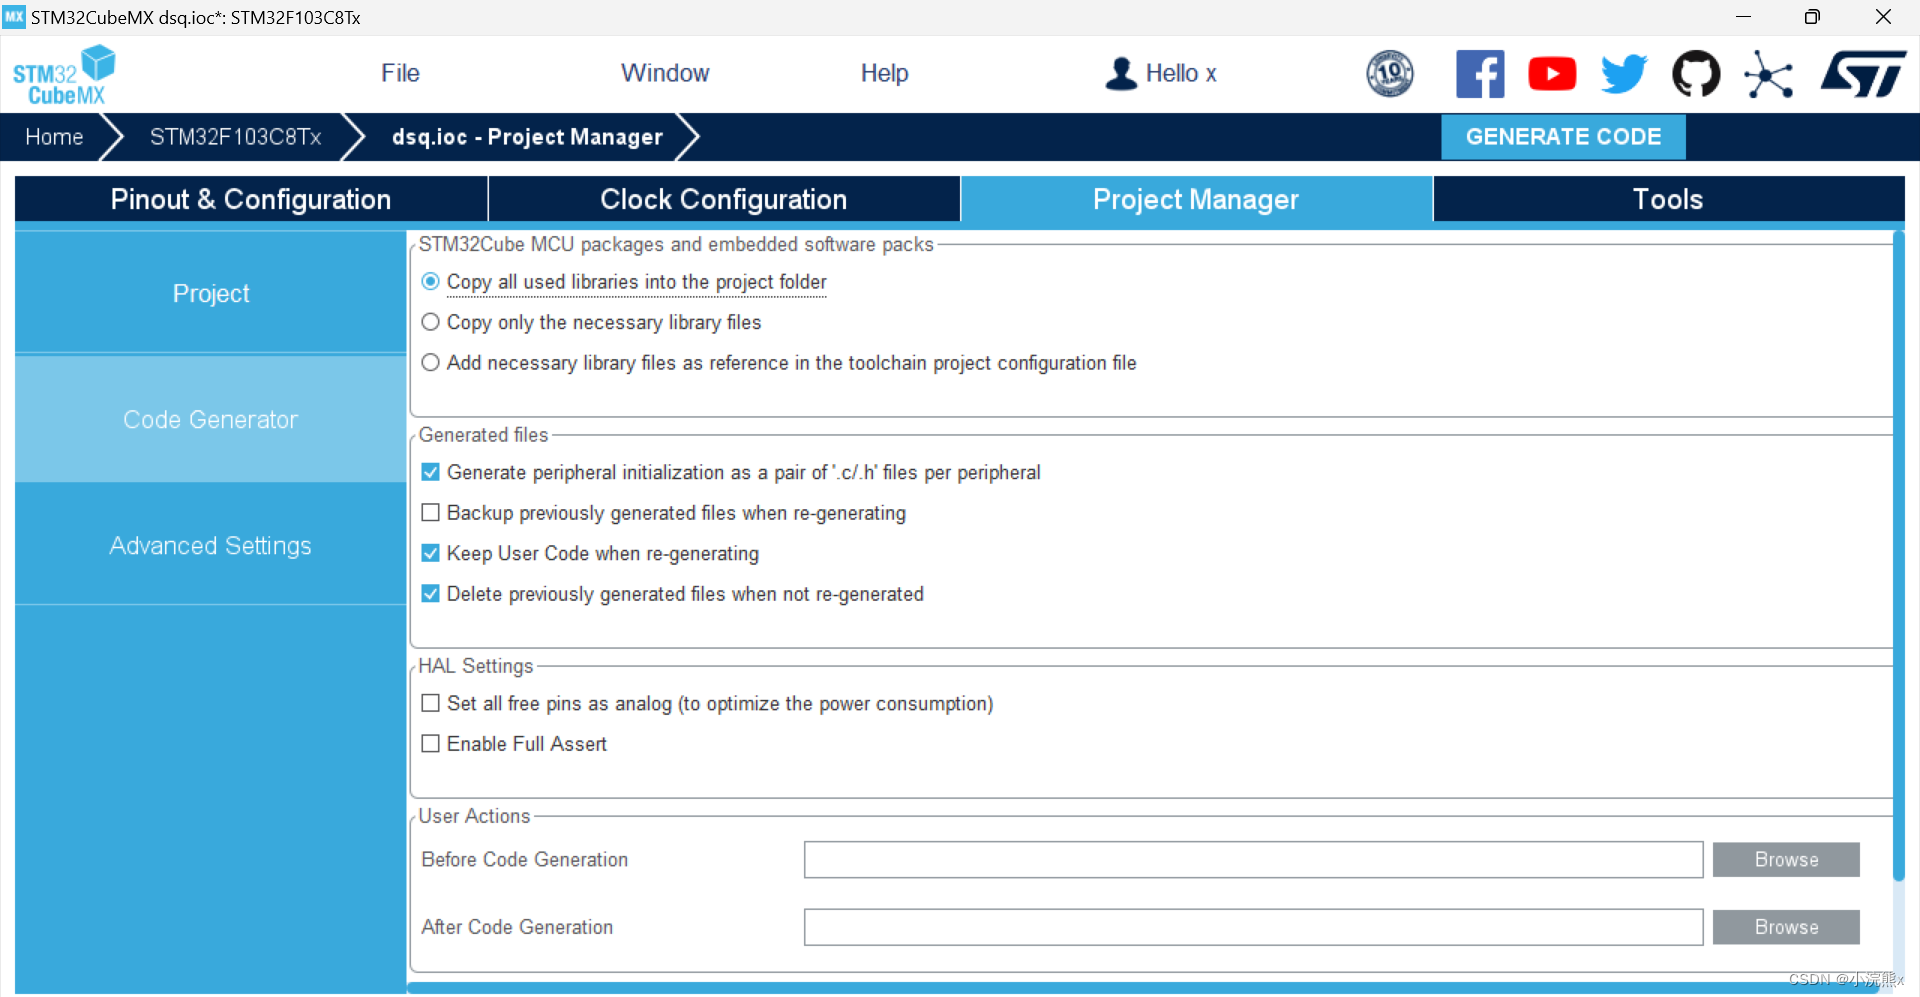Viewport: 1920px width, 997px height.
Task: Switch to Clock Configuration tab
Action: 724,199
